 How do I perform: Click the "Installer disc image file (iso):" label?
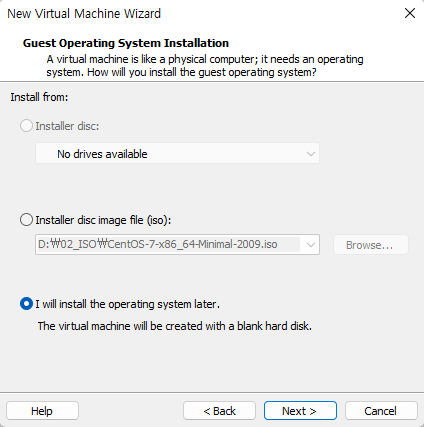103,220
